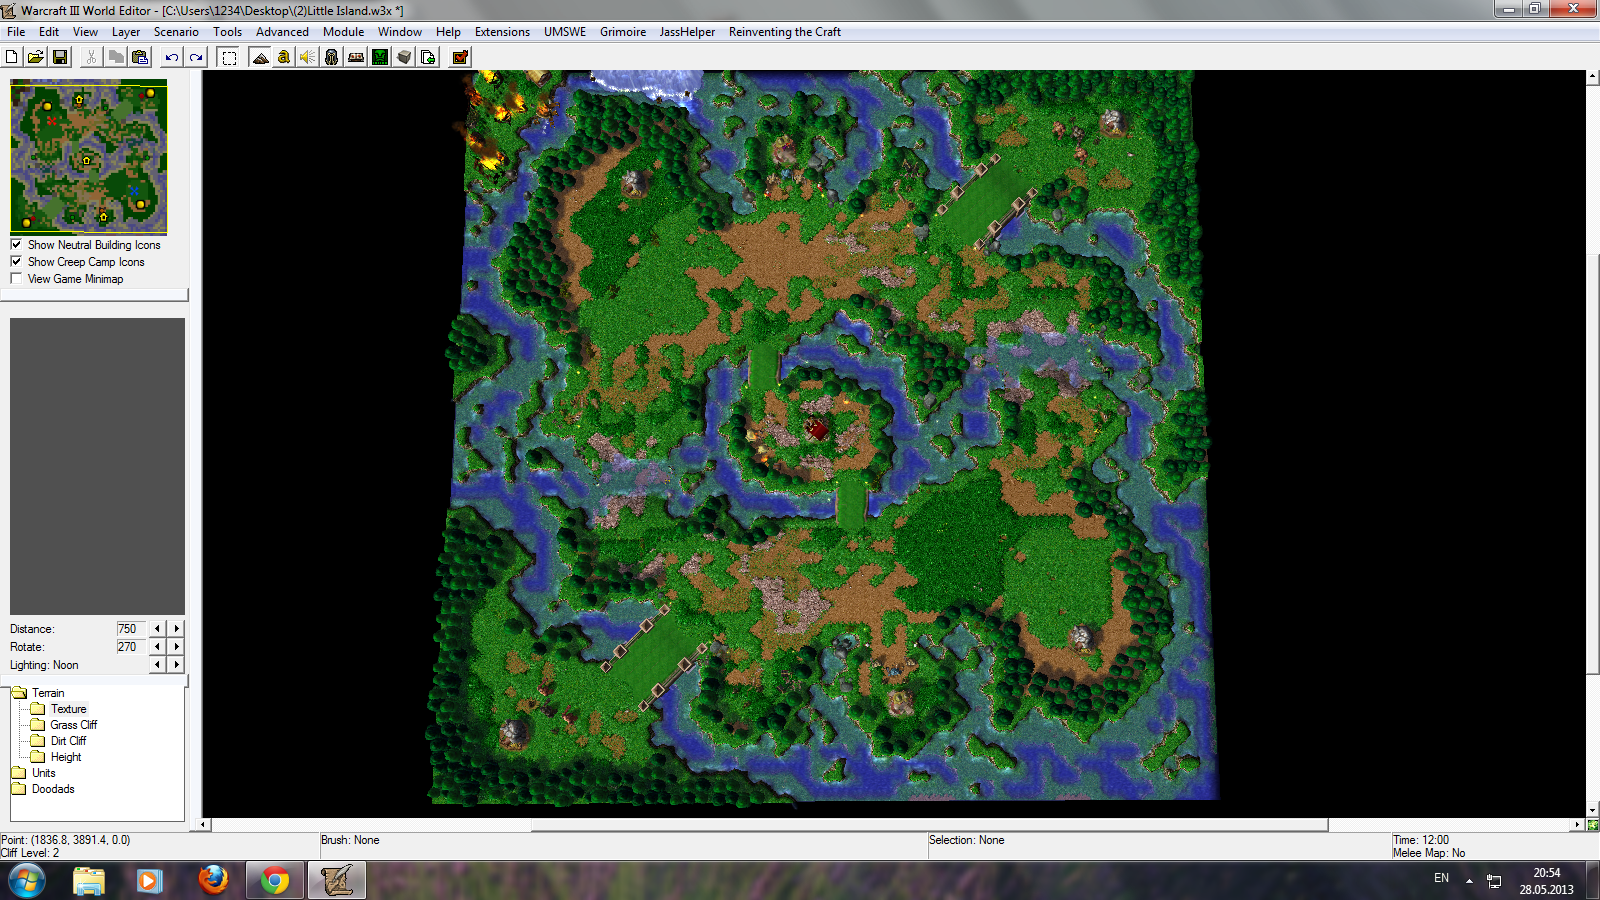1600x900 pixels.
Task: Open the Scenario menu
Action: pos(176,32)
